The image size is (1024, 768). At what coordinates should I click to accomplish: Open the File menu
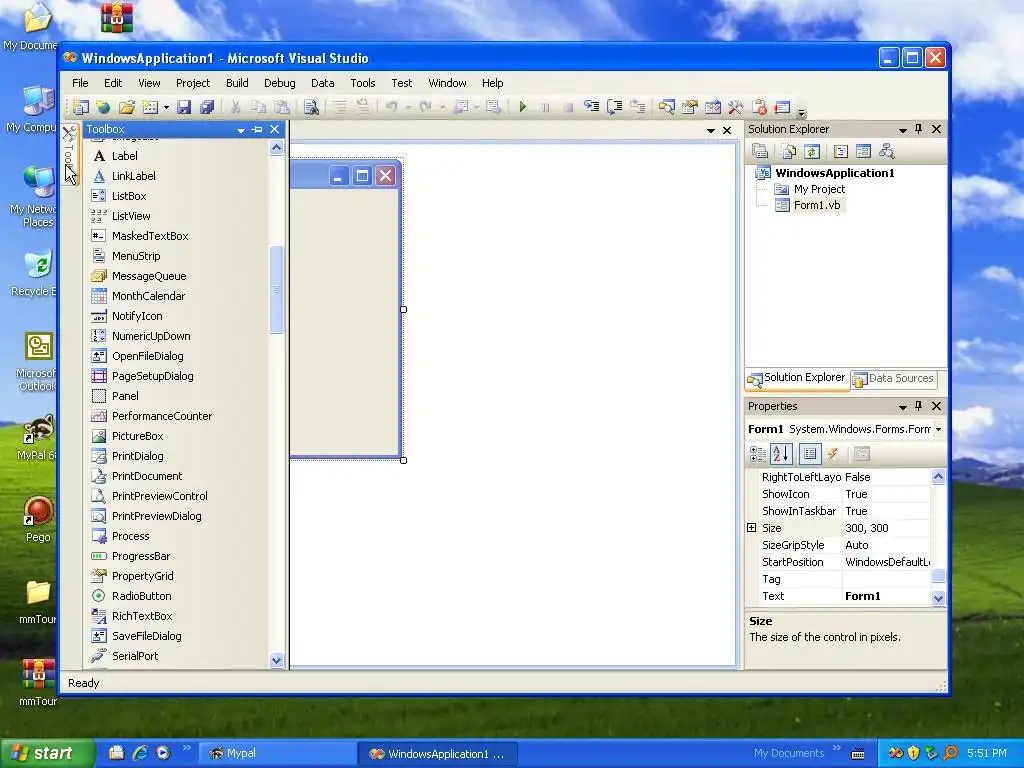80,83
